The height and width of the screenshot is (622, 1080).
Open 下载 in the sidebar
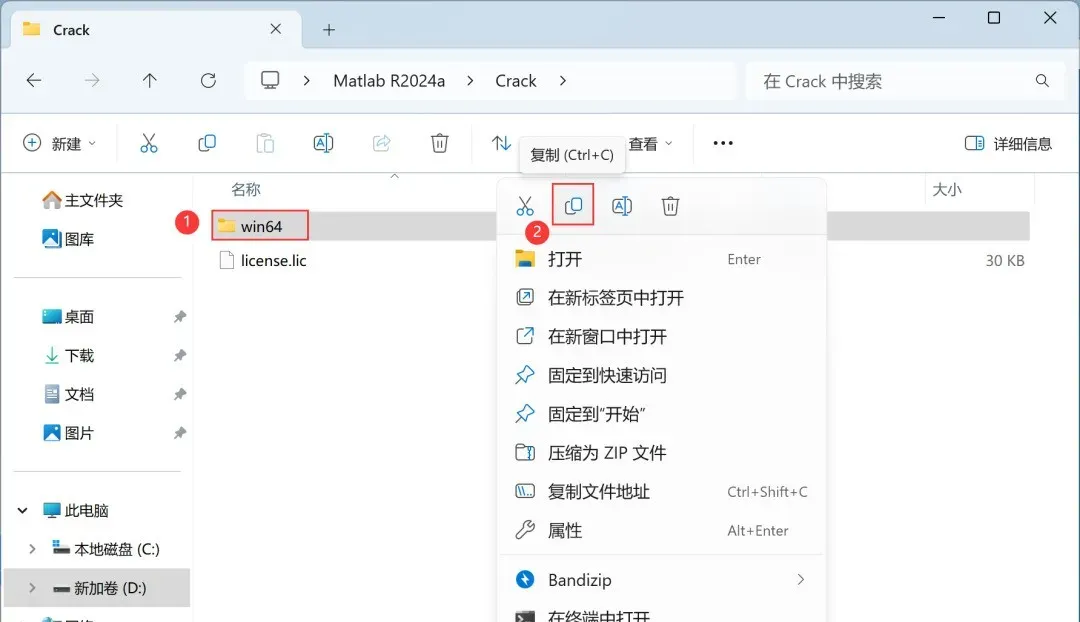(68, 355)
